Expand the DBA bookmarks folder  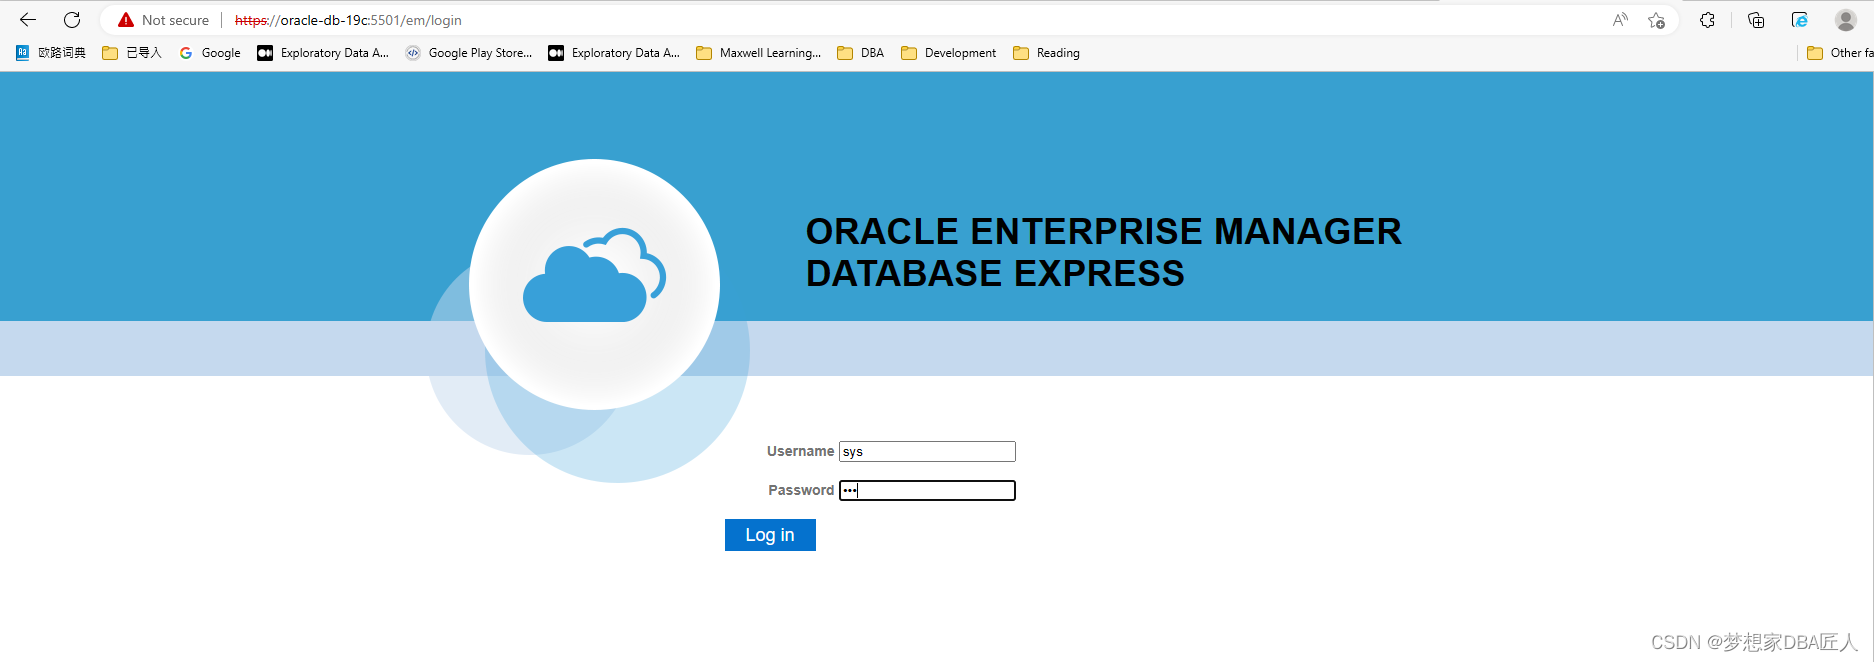[x=861, y=53]
